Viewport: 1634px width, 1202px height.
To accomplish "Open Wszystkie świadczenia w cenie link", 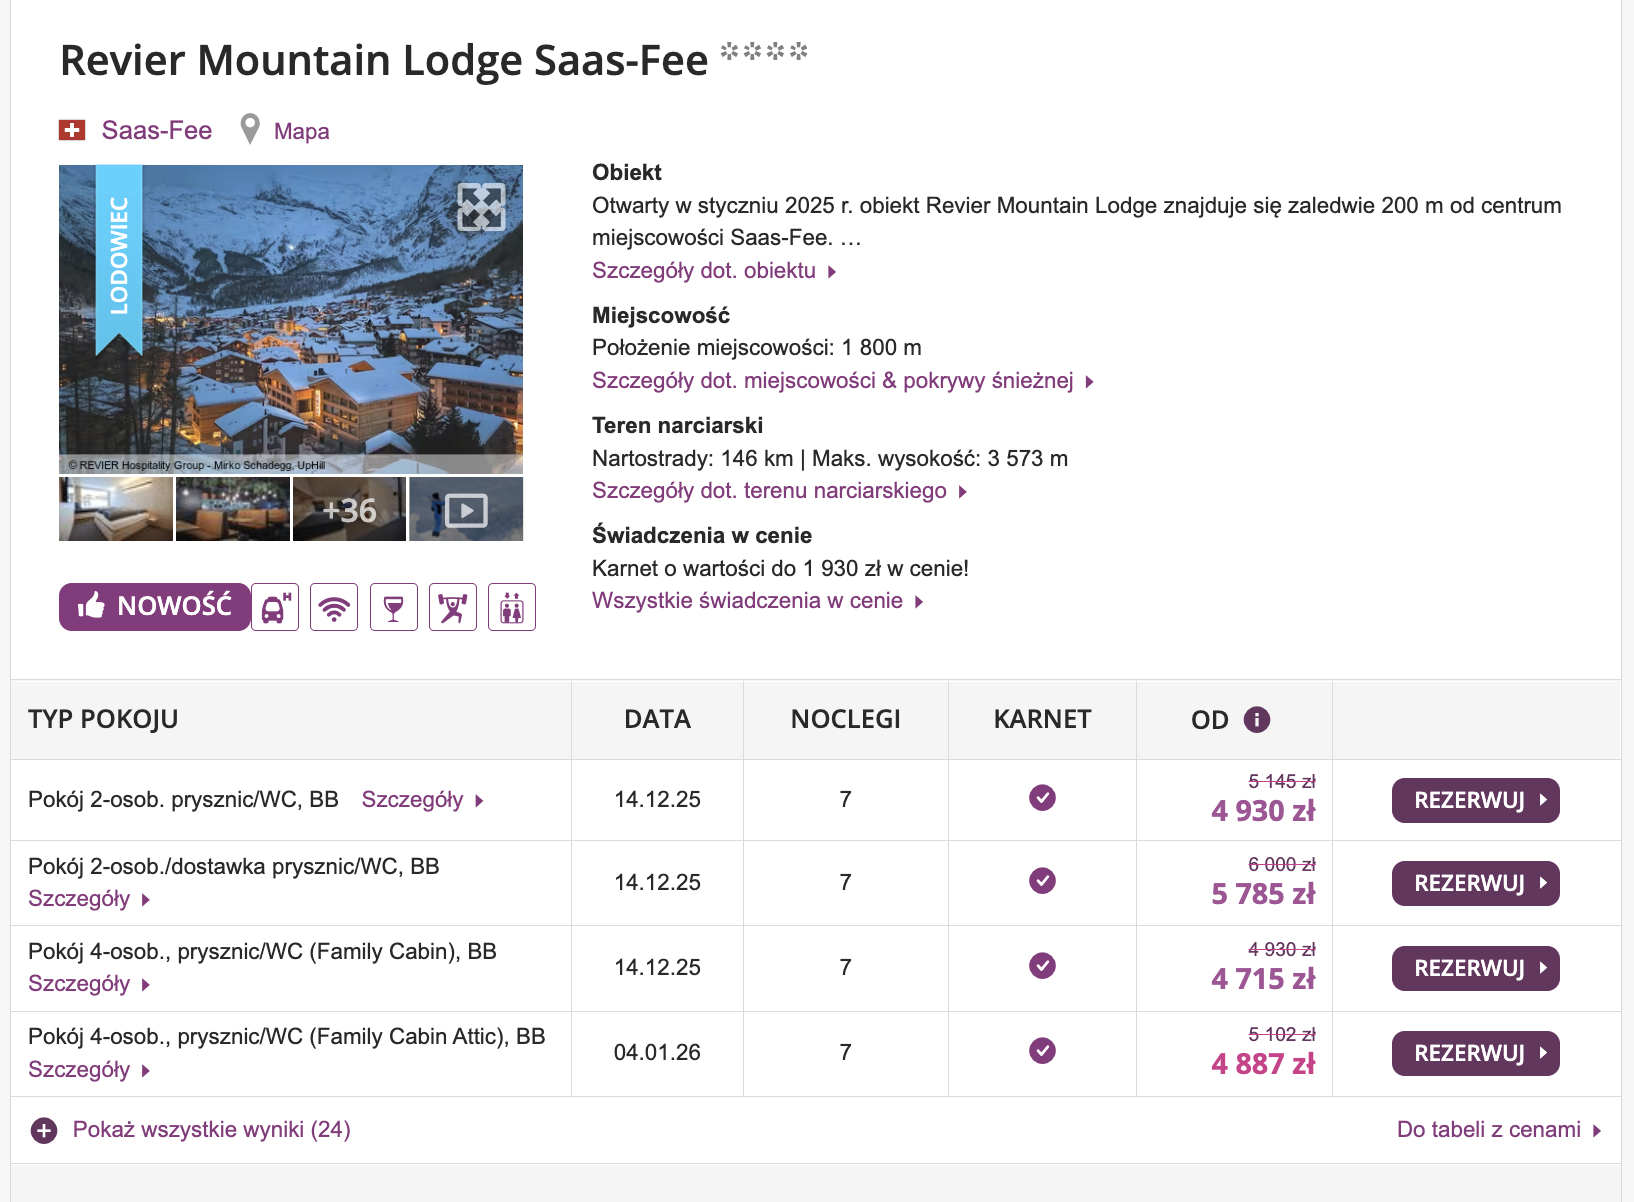I will pos(757,601).
